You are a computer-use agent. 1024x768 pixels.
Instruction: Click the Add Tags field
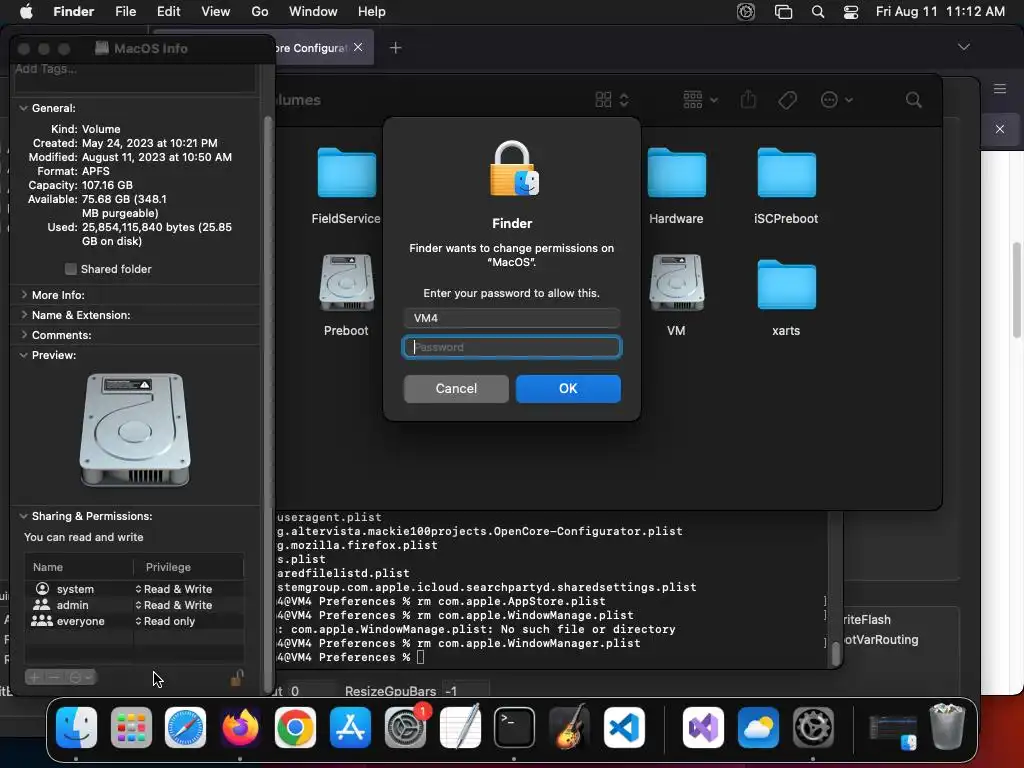click(135, 76)
